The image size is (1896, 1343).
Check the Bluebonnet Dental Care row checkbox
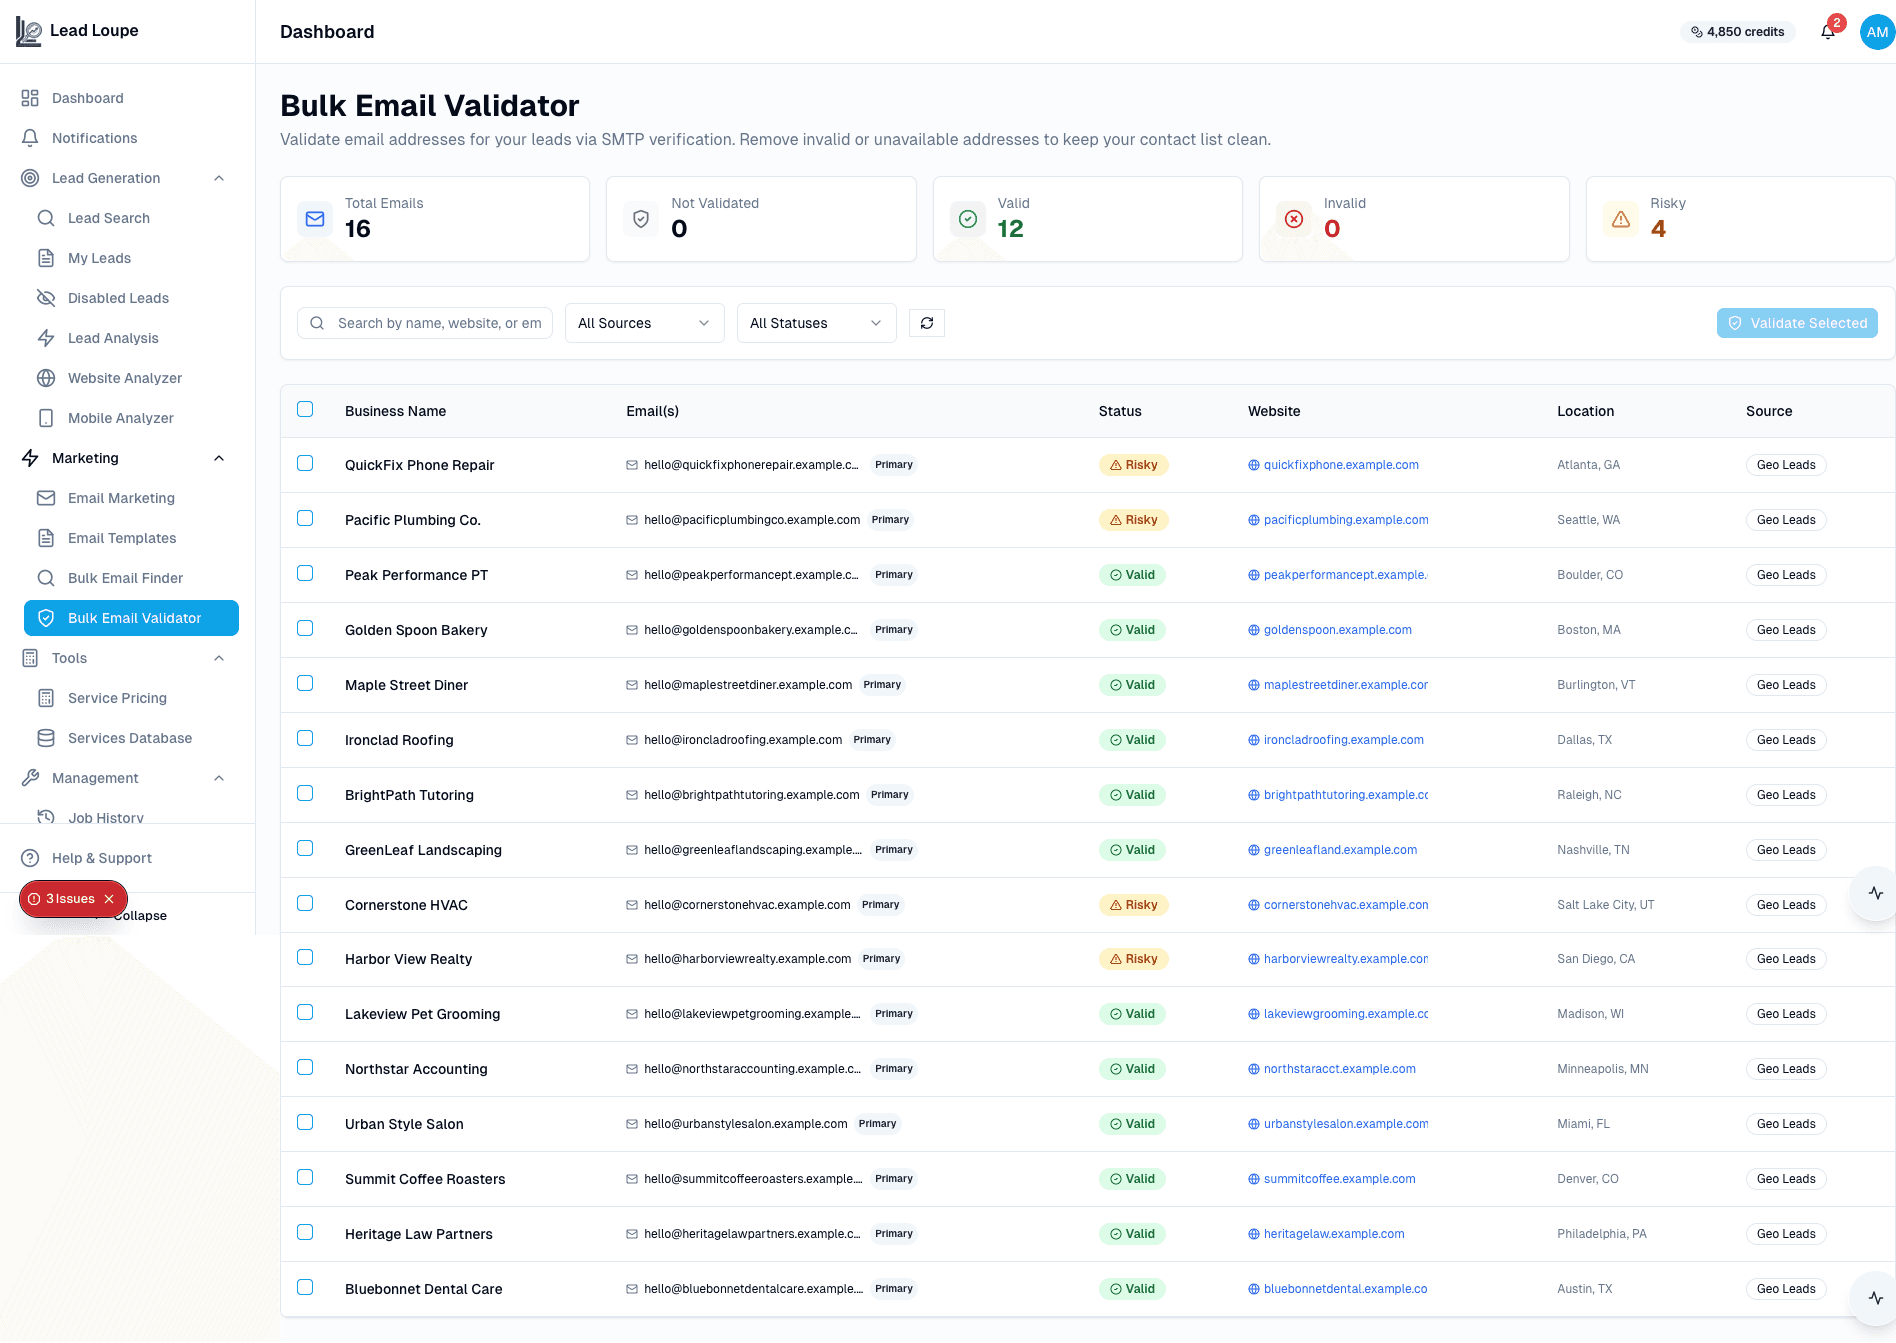click(x=305, y=1287)
